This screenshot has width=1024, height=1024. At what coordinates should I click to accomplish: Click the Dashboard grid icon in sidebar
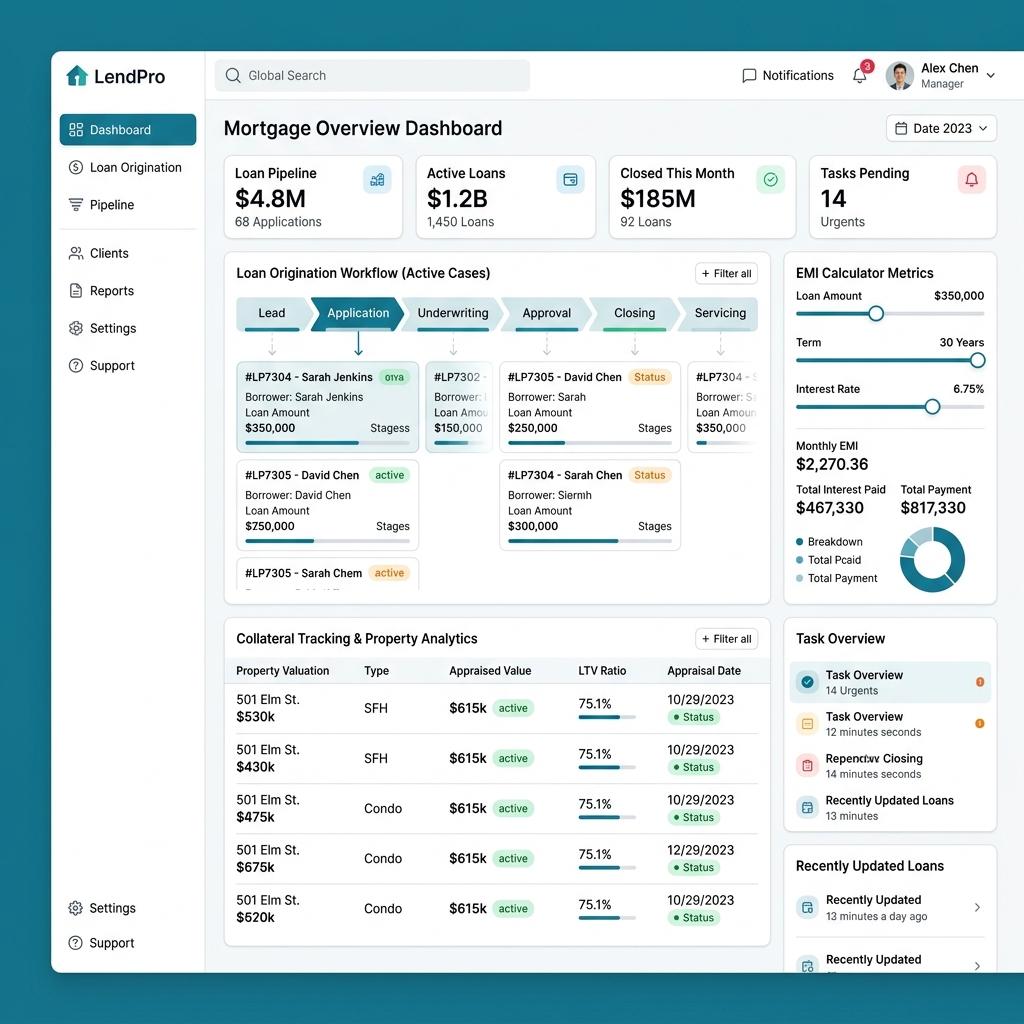point(76,130)
